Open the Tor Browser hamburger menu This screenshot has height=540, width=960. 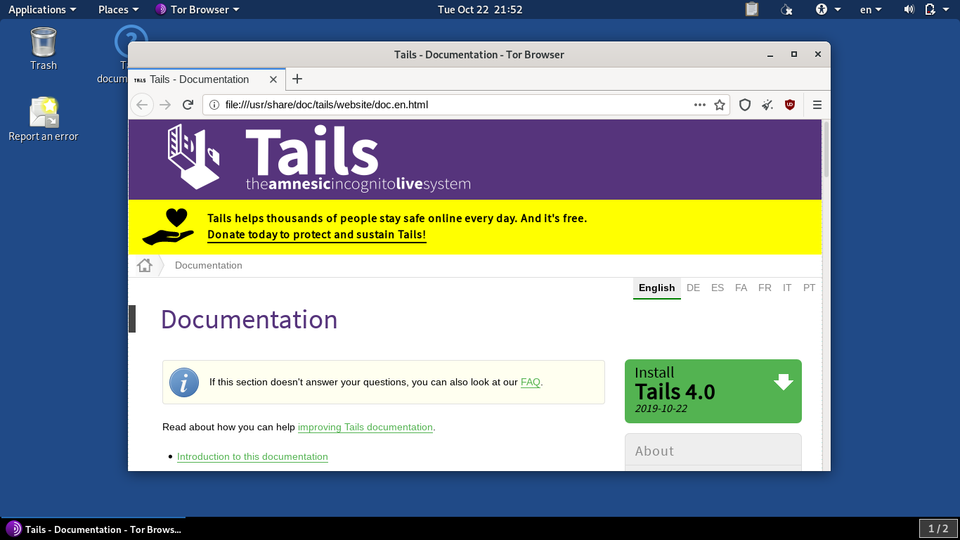[x=817, y=105]
